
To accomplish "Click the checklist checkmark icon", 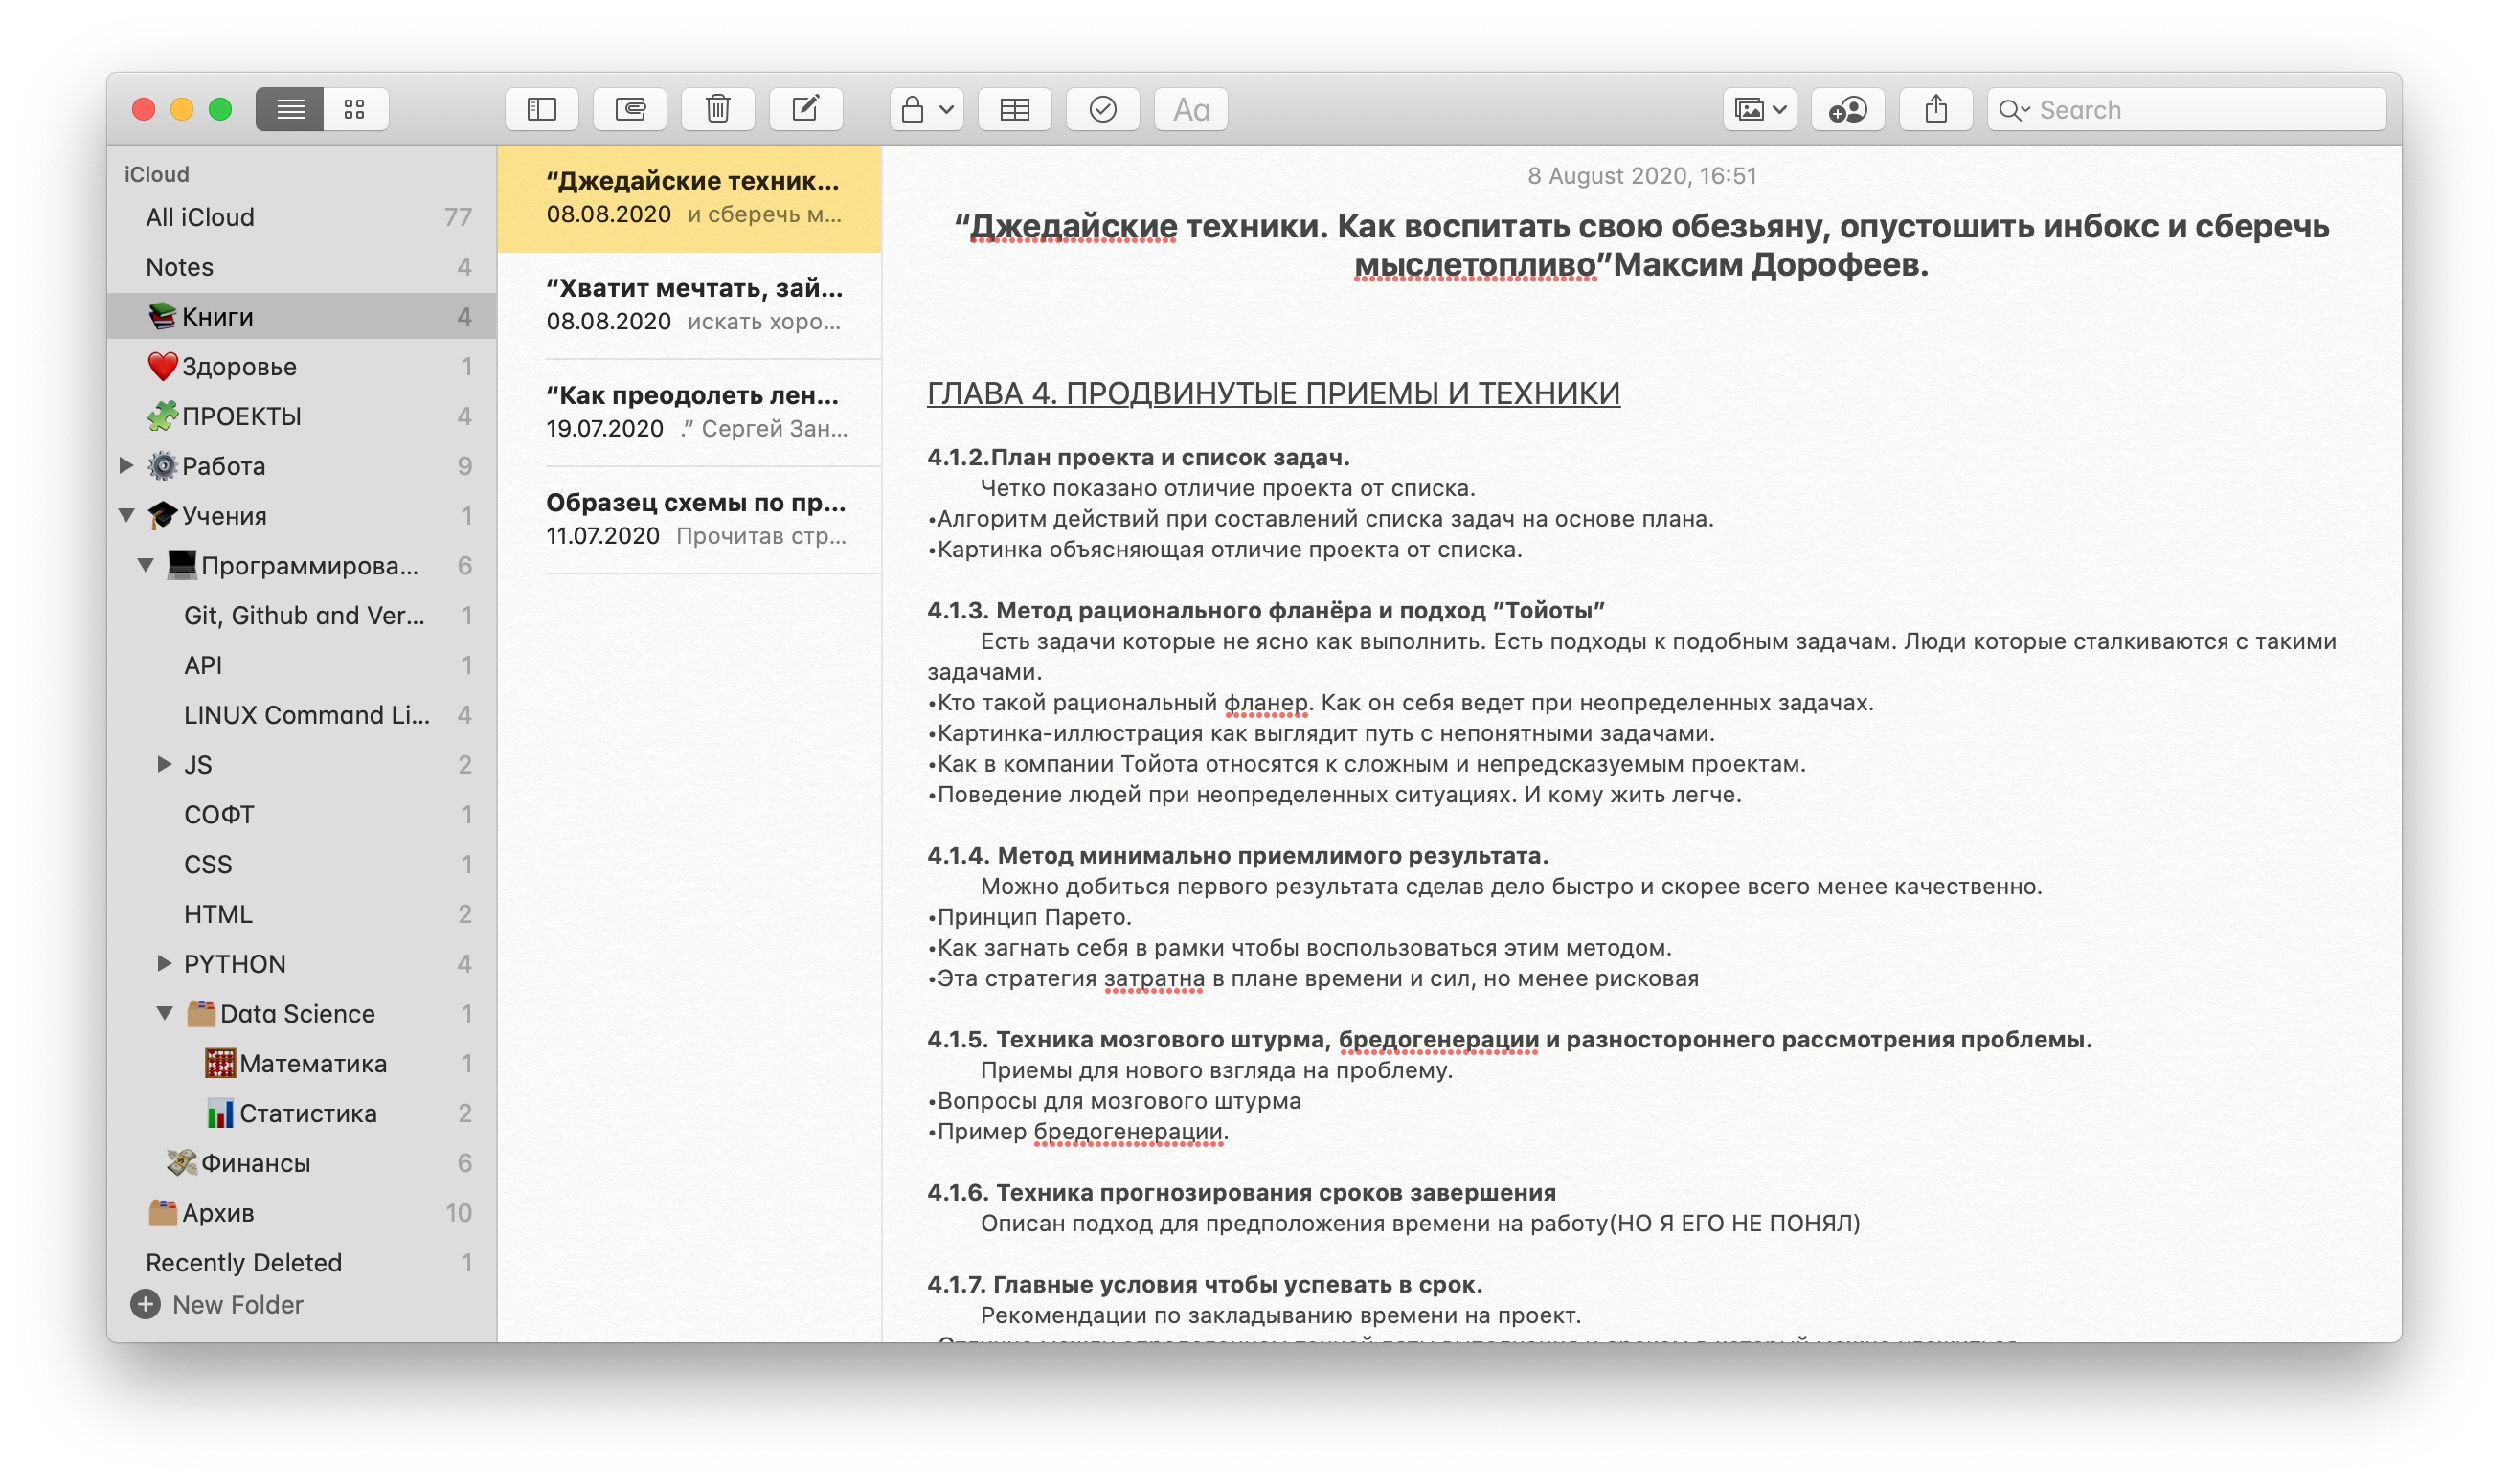I will coord(1102,109).
